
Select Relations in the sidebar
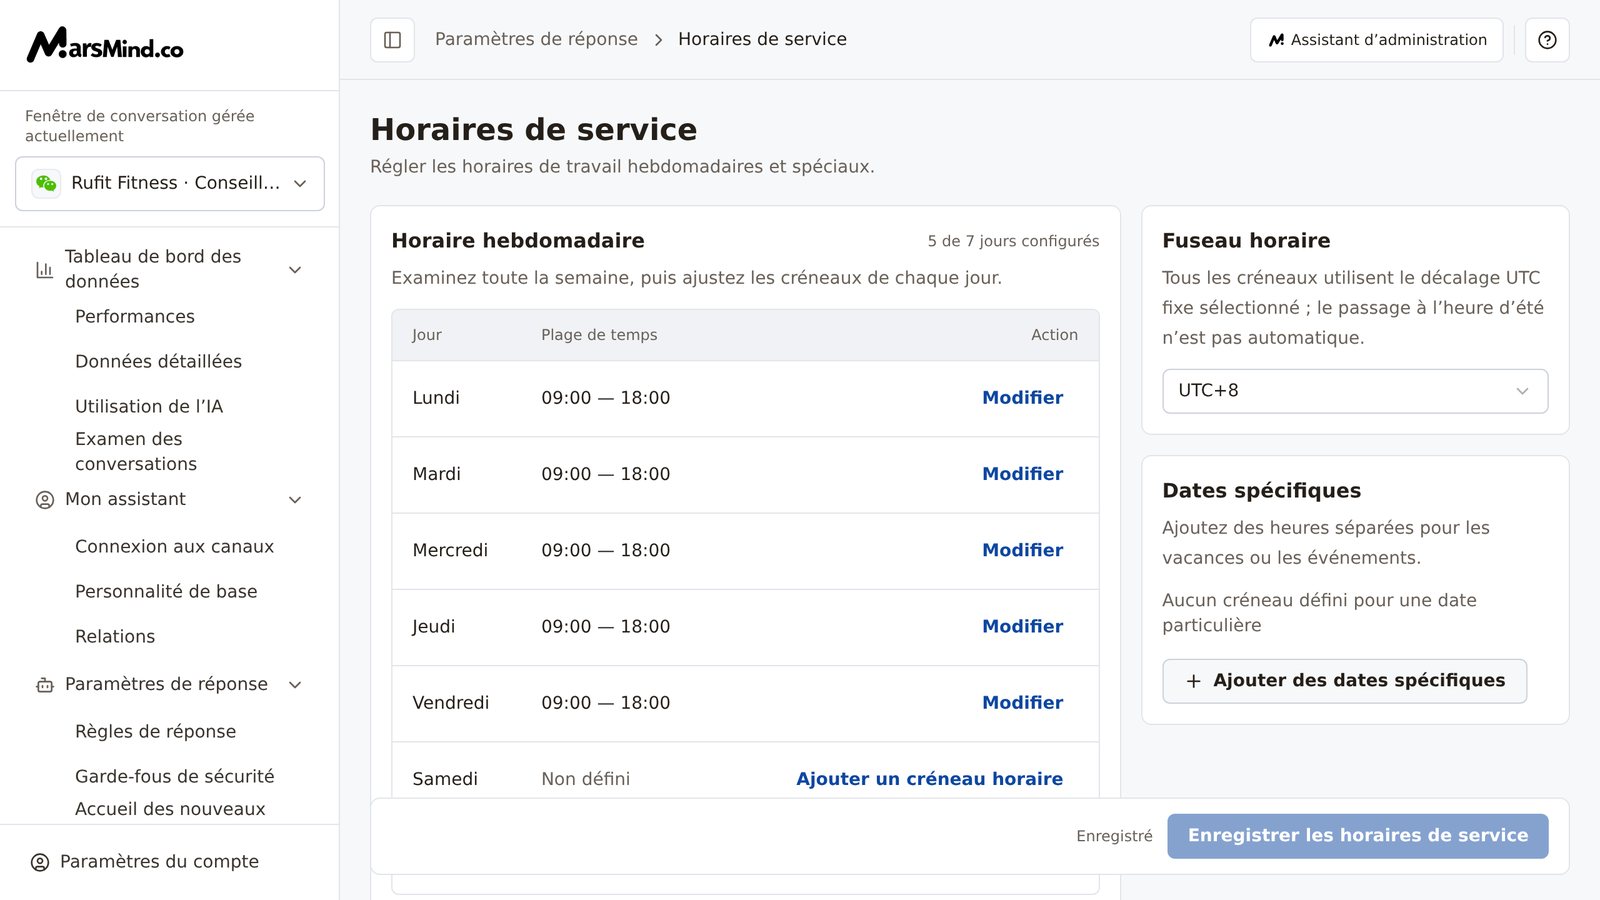click(x=115, y=636)
